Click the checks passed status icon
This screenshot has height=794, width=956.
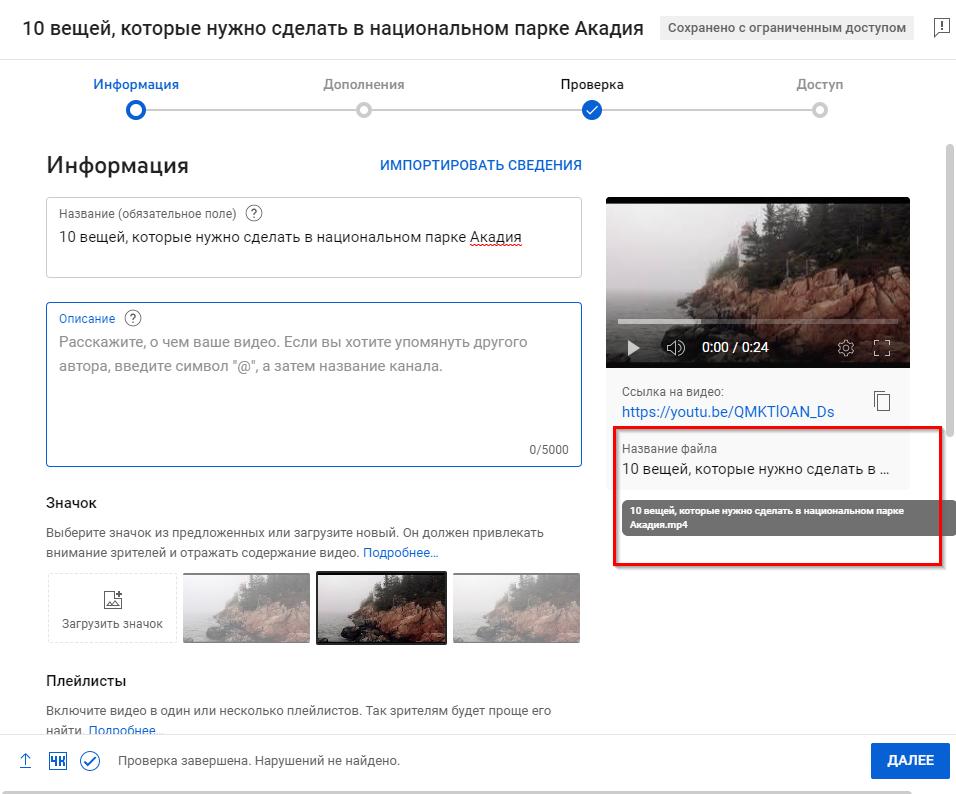(x=90, y=760)
